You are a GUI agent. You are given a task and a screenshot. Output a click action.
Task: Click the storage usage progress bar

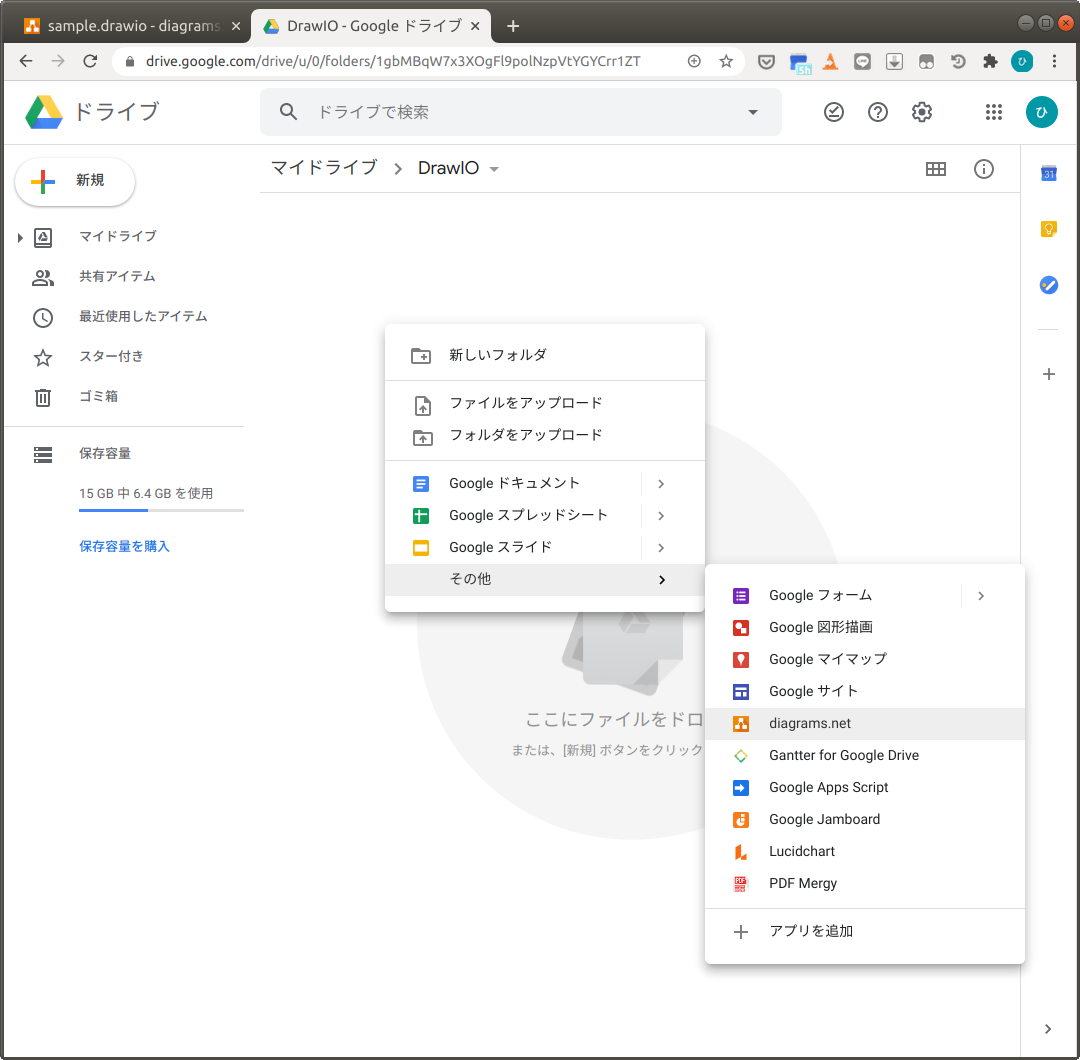point(160,510)
